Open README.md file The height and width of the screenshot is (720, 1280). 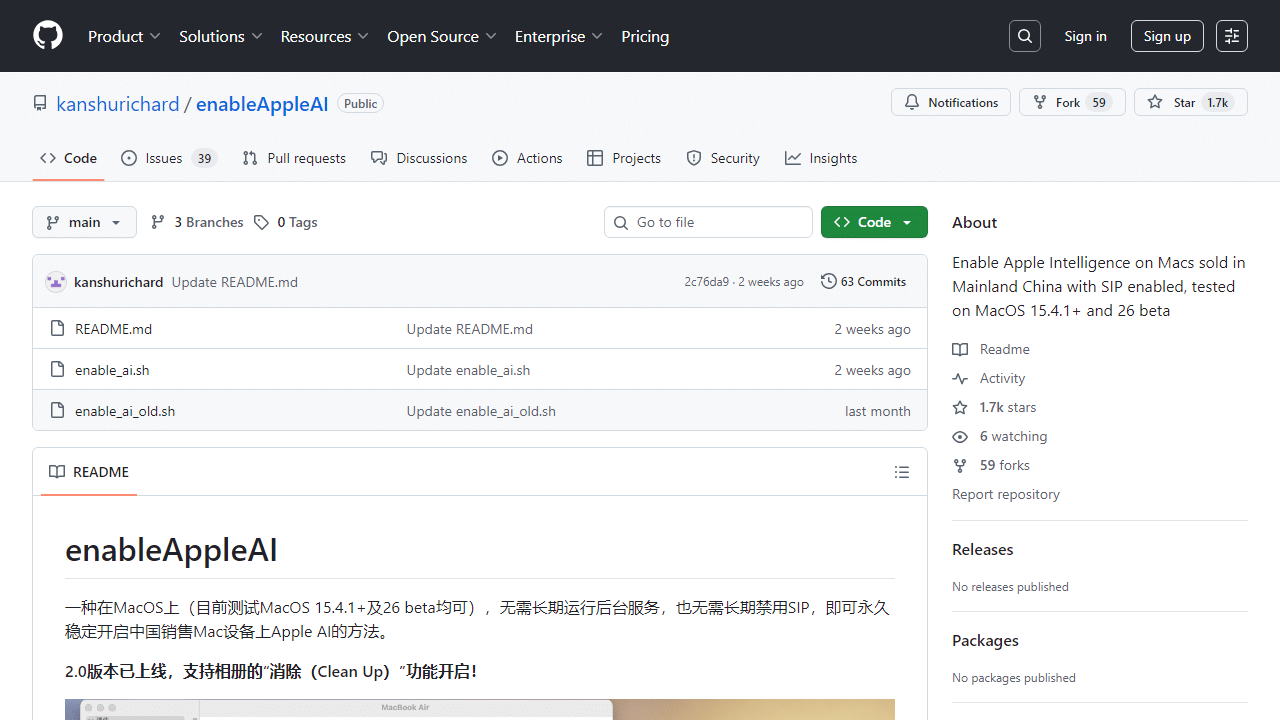click(x=113, y=329)
